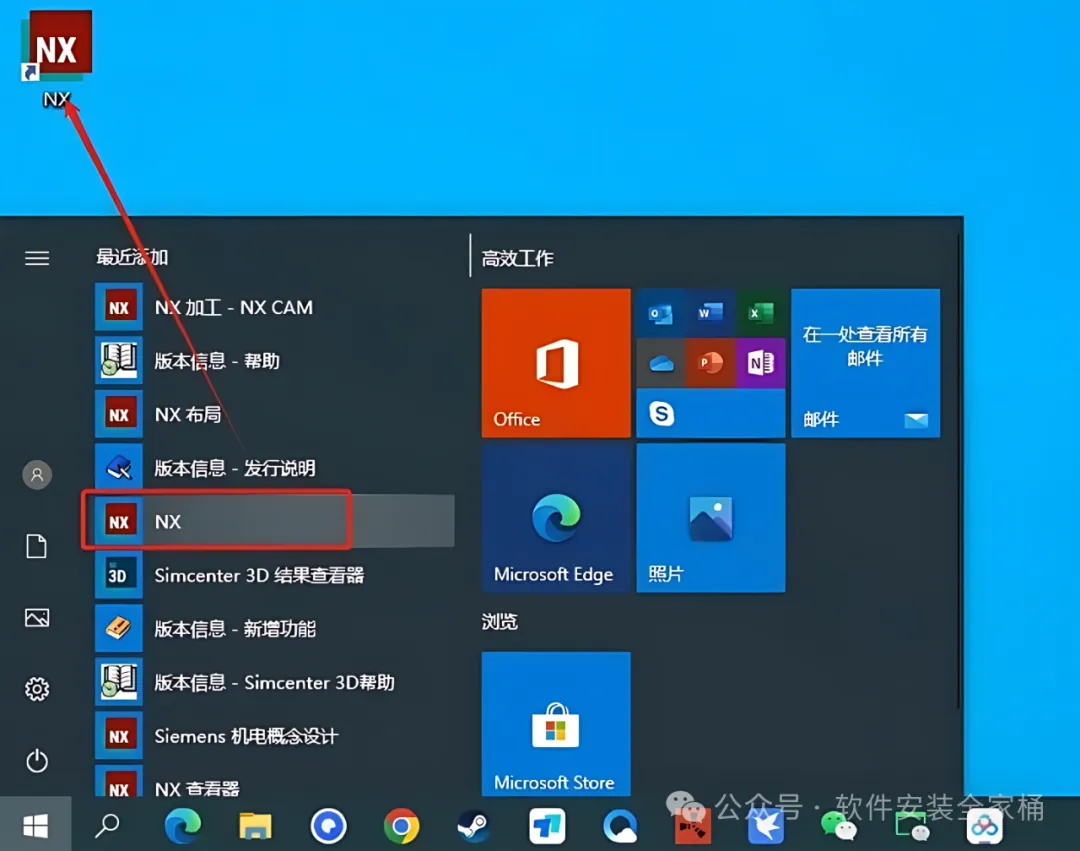Image resolution: width=1080 pixels, height=851 pixels.
Task: Open NX 查看器 entry
Action: pyautogui.click(x=274, y=782)
